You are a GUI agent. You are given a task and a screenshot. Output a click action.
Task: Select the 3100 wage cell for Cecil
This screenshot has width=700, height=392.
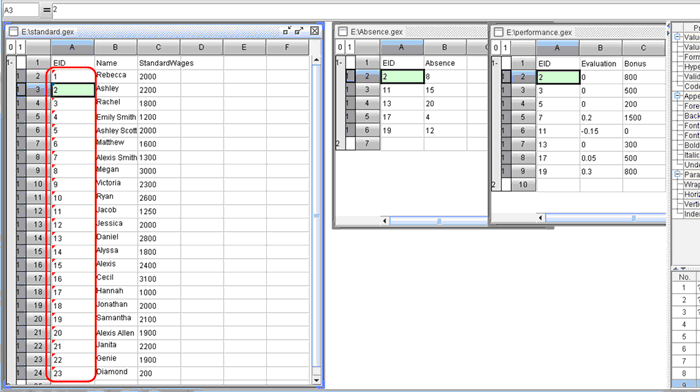click(x=159, y=279)
